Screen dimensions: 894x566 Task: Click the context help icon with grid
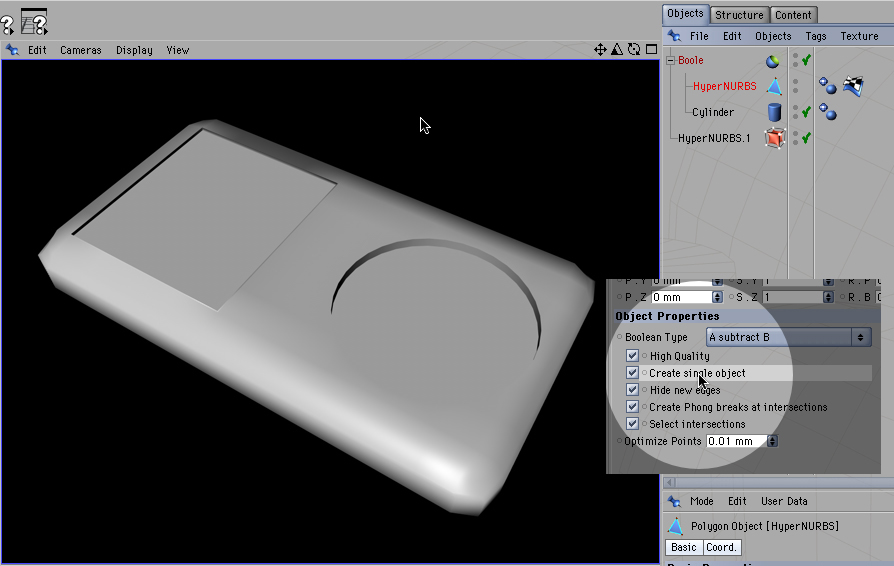(x=34, y=22)
